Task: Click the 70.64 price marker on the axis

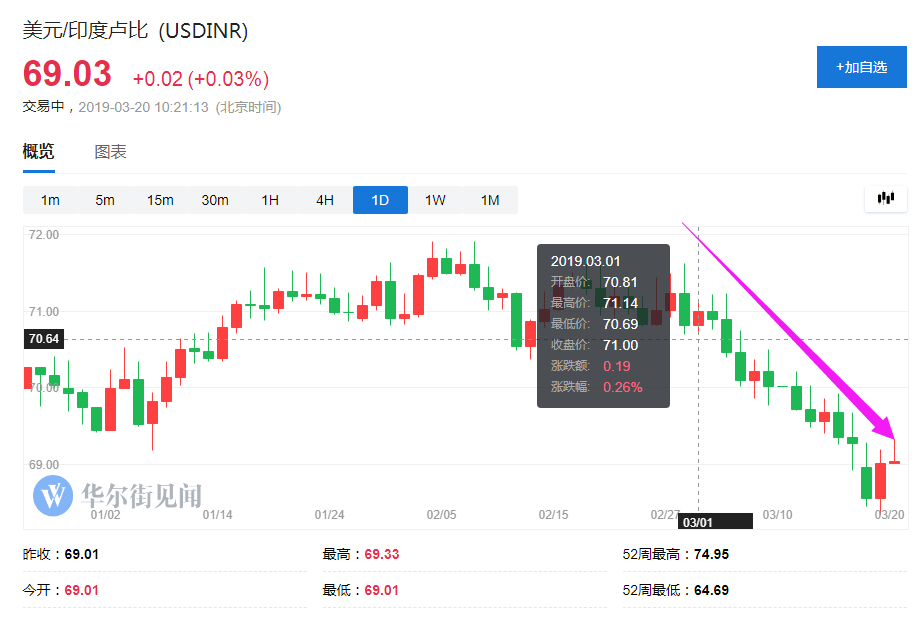Action: point(44,339)
